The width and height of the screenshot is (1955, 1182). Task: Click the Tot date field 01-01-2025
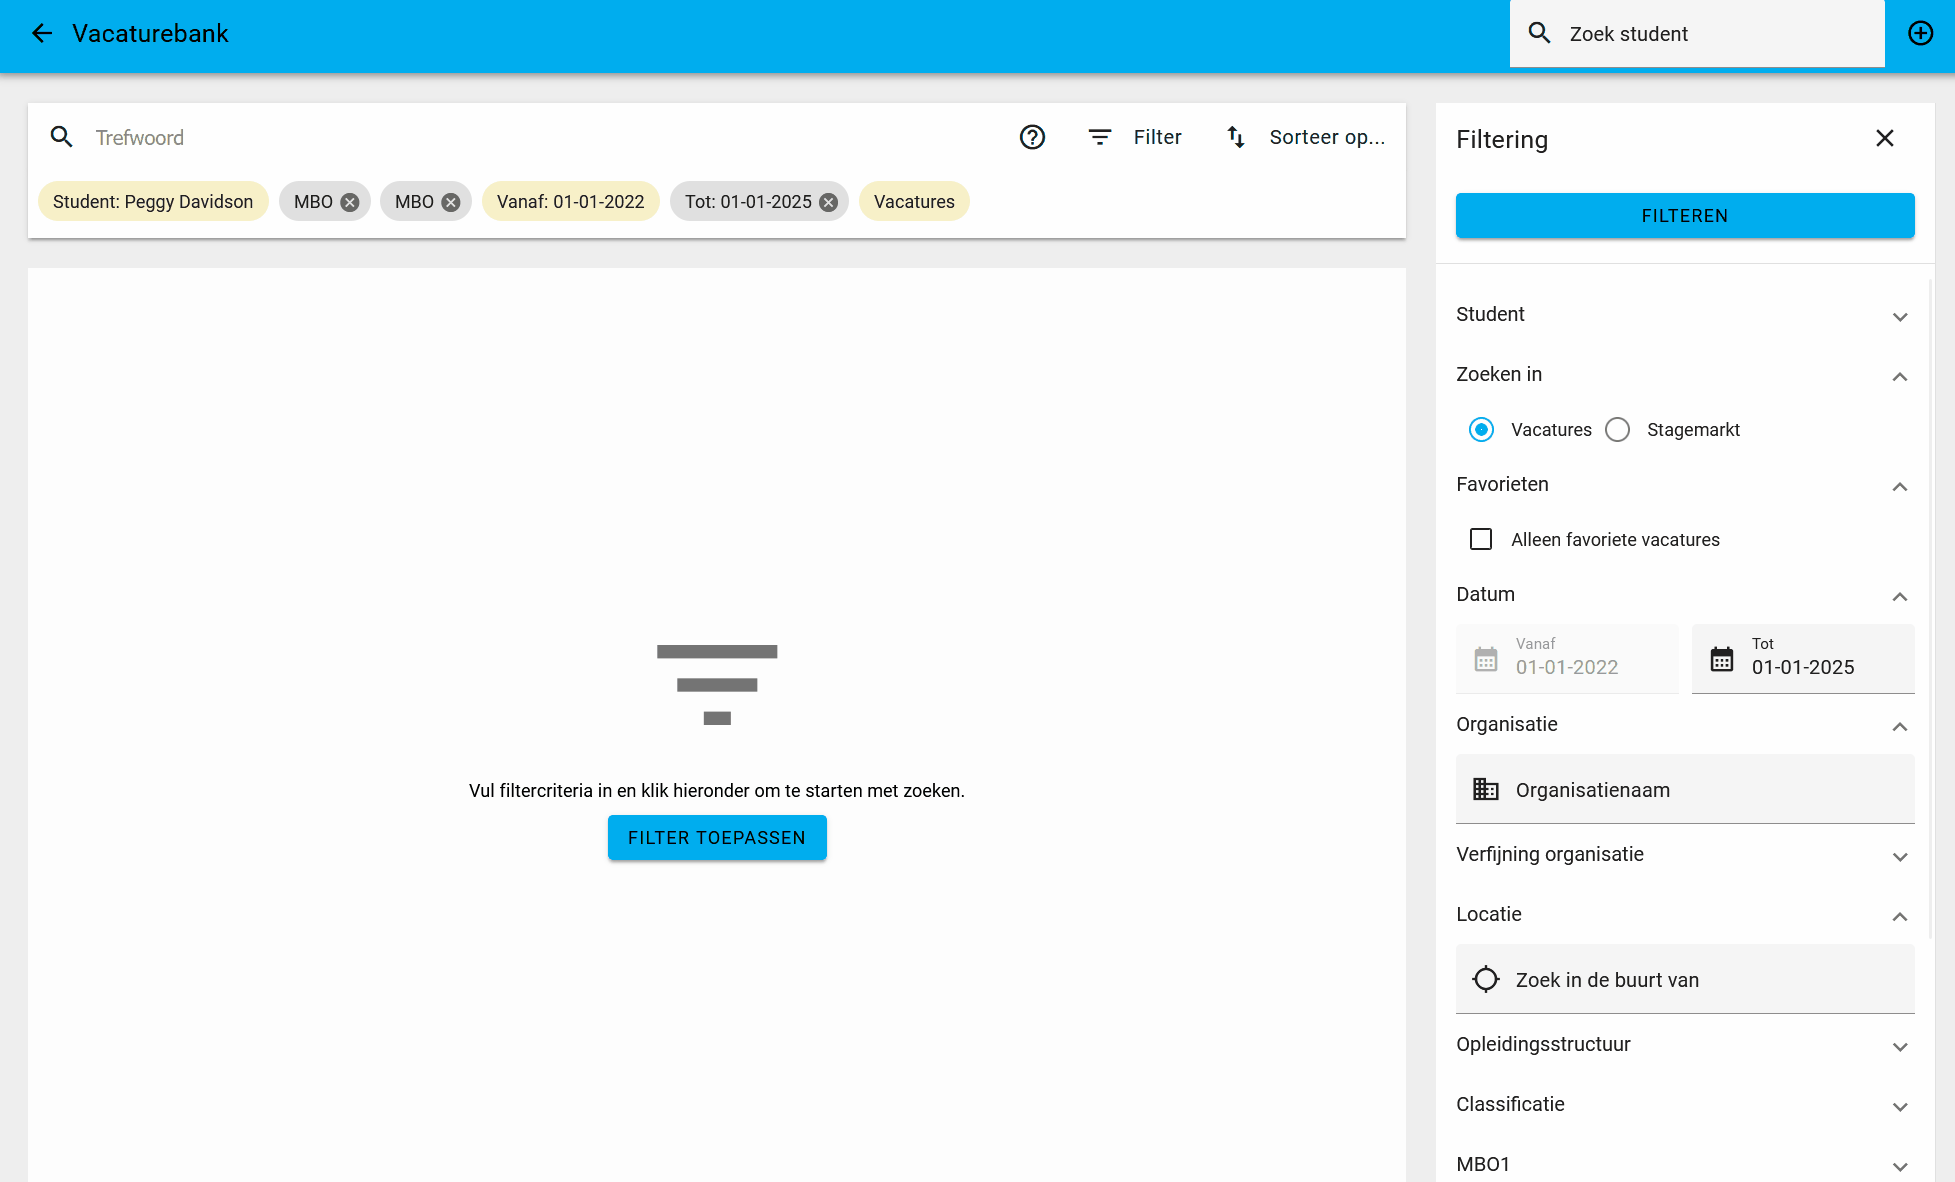[1803, 659]
